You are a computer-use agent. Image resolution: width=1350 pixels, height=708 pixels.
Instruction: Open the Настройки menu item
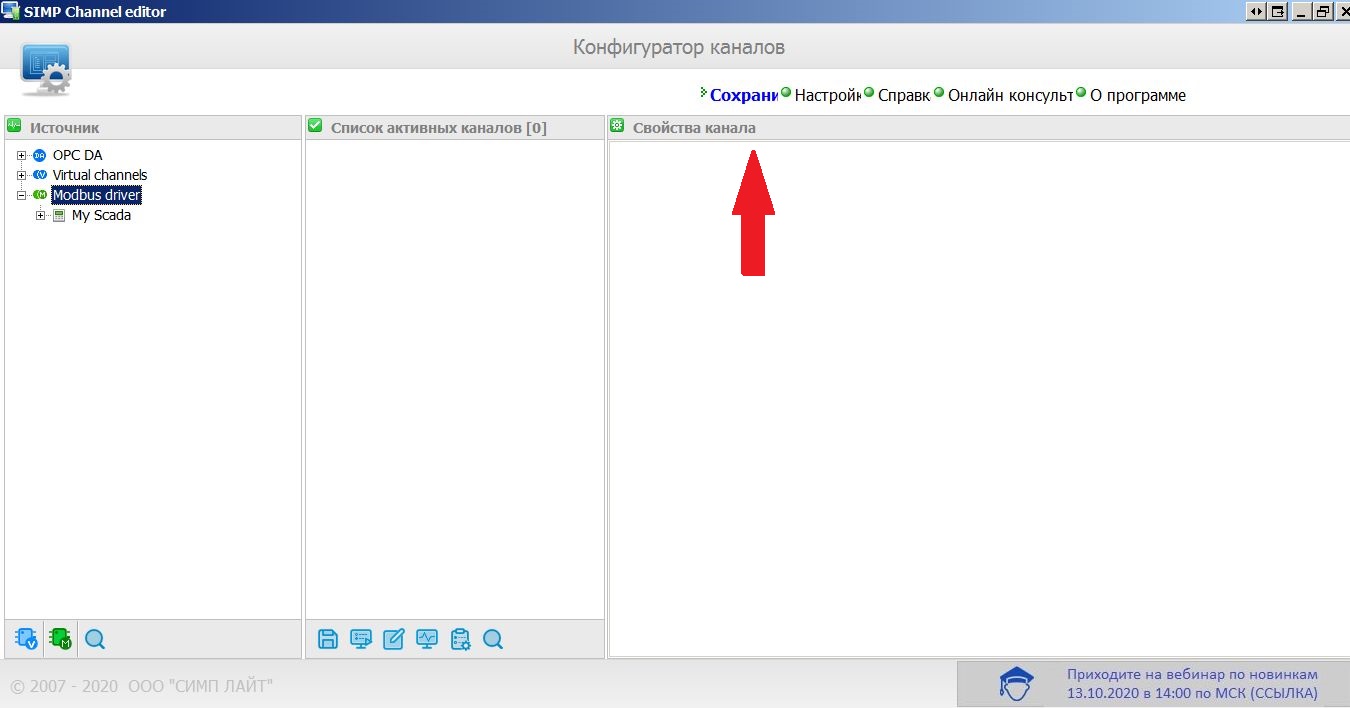(827, 96)
